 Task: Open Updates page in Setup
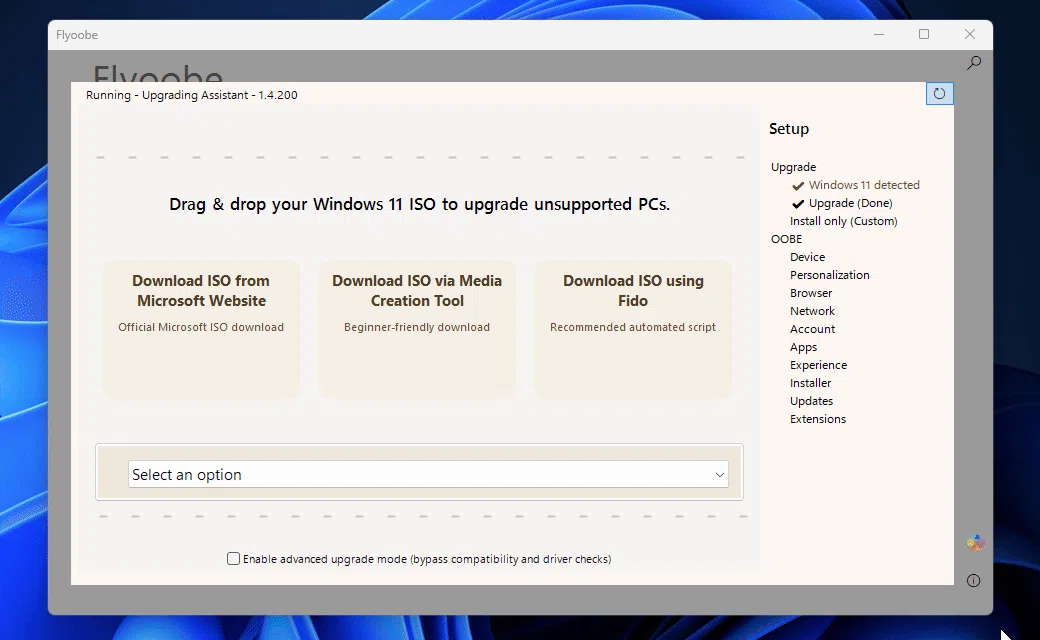(811, 401)
